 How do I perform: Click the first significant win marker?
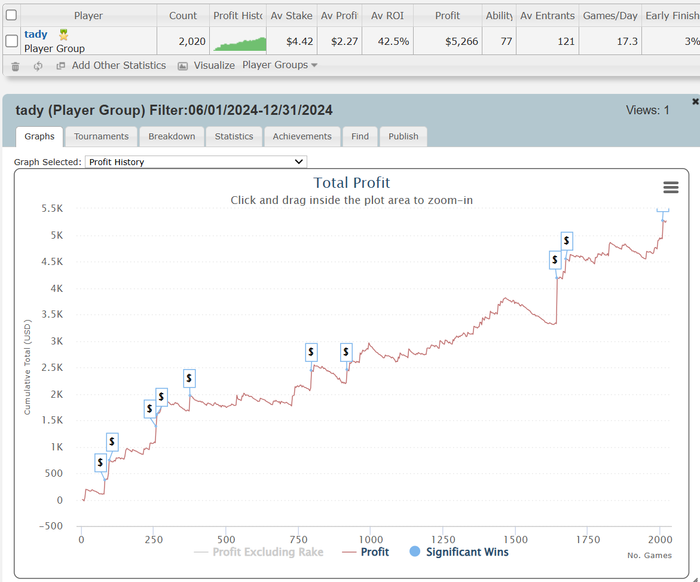point(101,462)
